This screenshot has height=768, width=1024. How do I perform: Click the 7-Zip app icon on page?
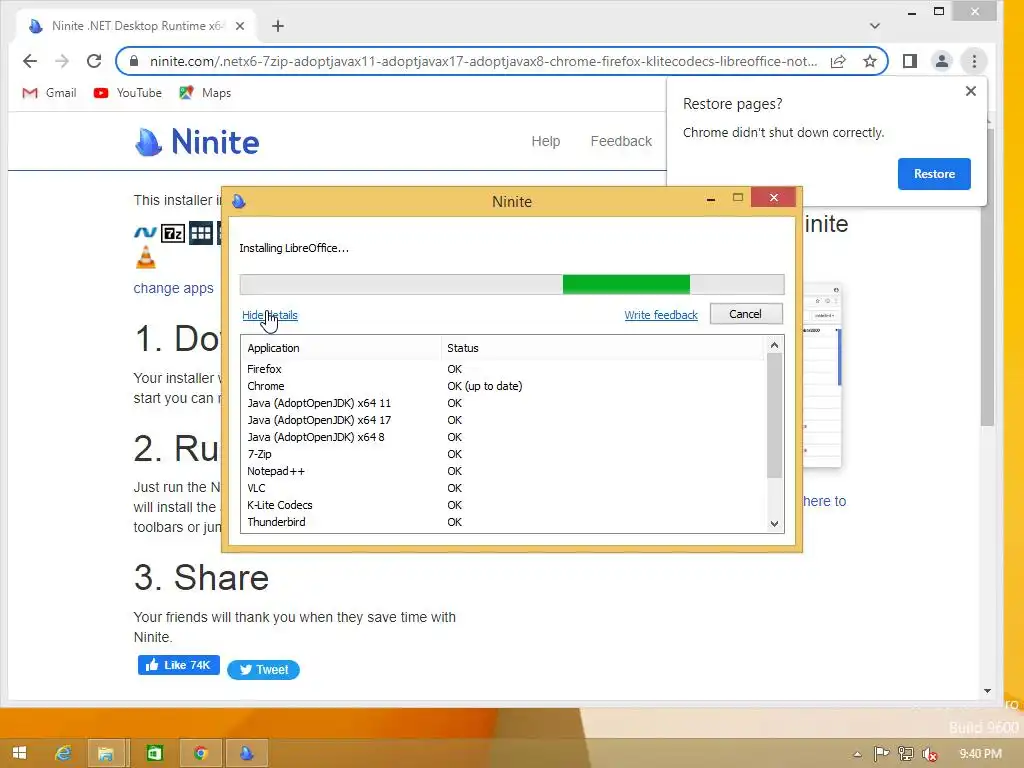pos(172,233)
